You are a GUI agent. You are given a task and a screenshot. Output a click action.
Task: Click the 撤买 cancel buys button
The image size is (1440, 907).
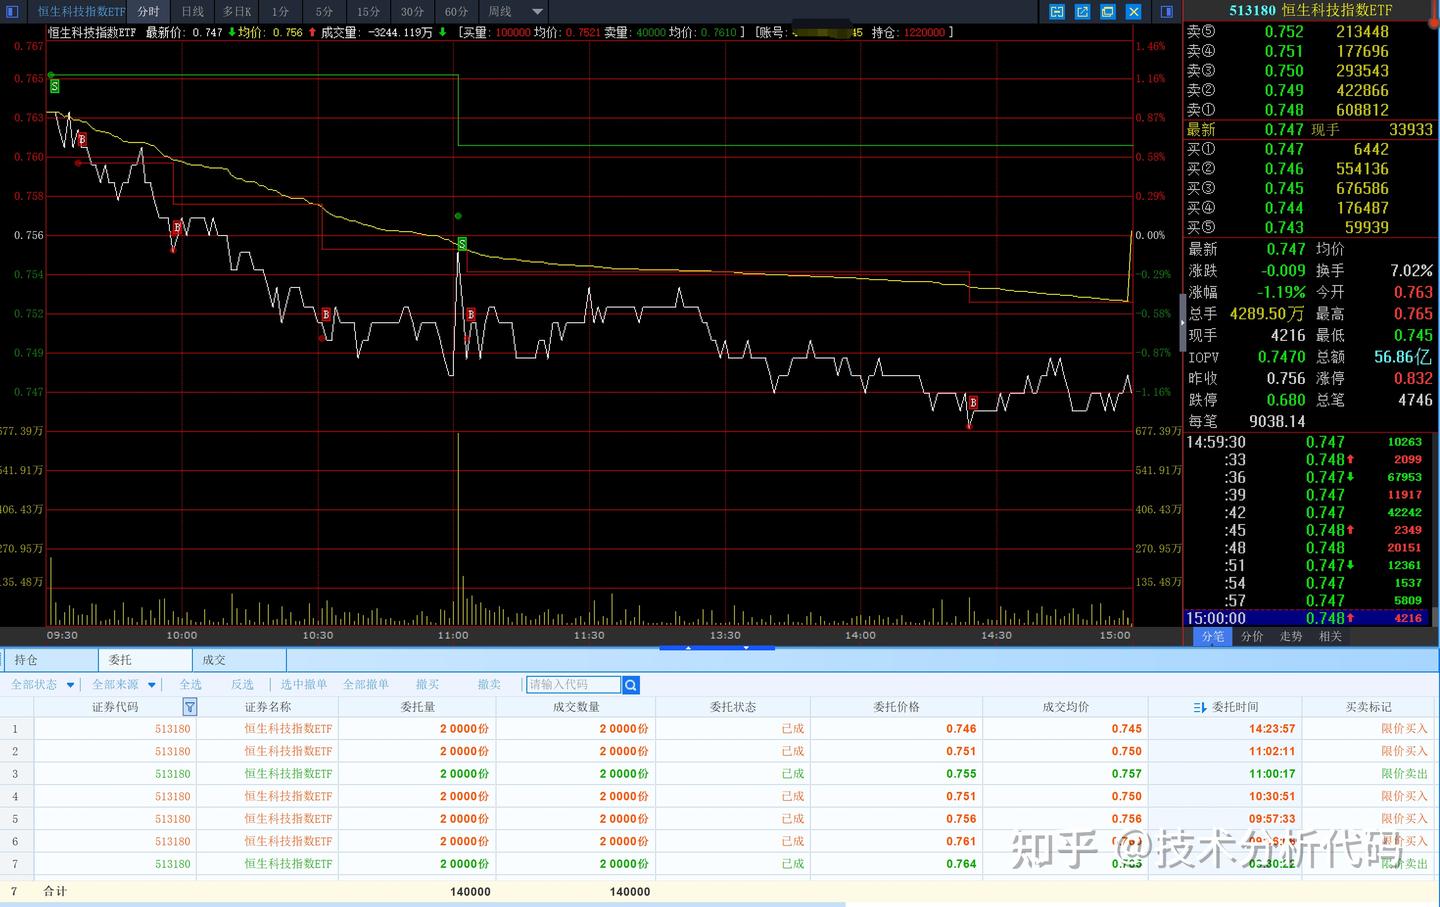pyautogui.click(x=427, y=685)
